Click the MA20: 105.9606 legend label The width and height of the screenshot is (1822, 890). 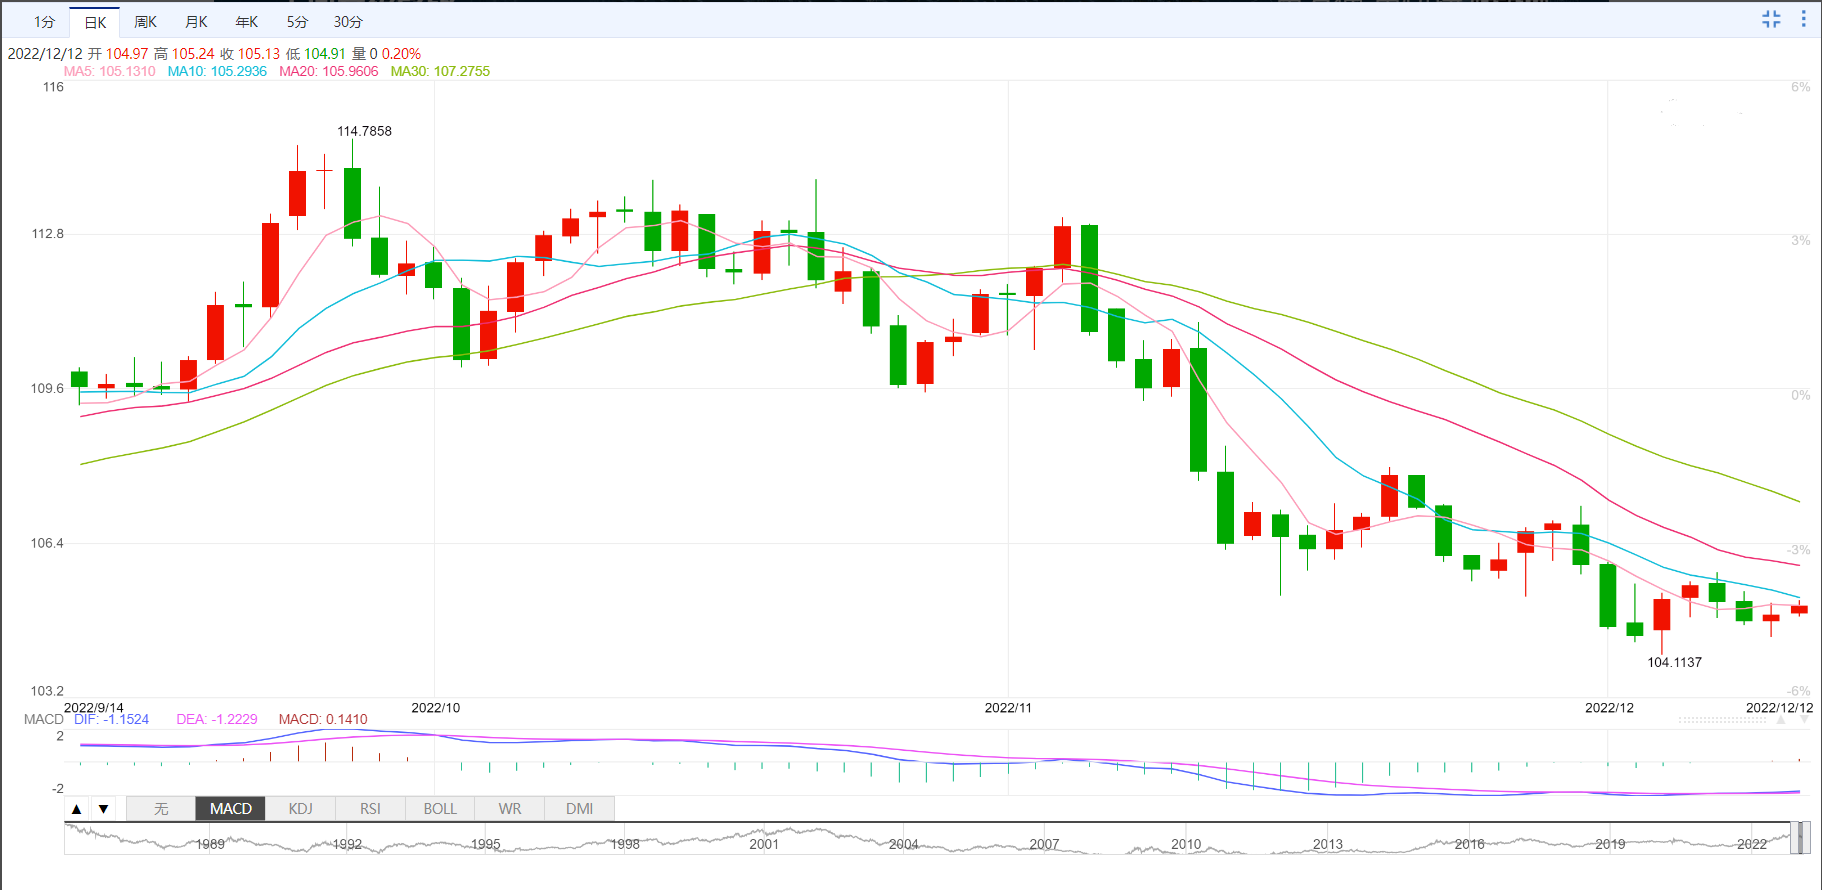(329, 71)
